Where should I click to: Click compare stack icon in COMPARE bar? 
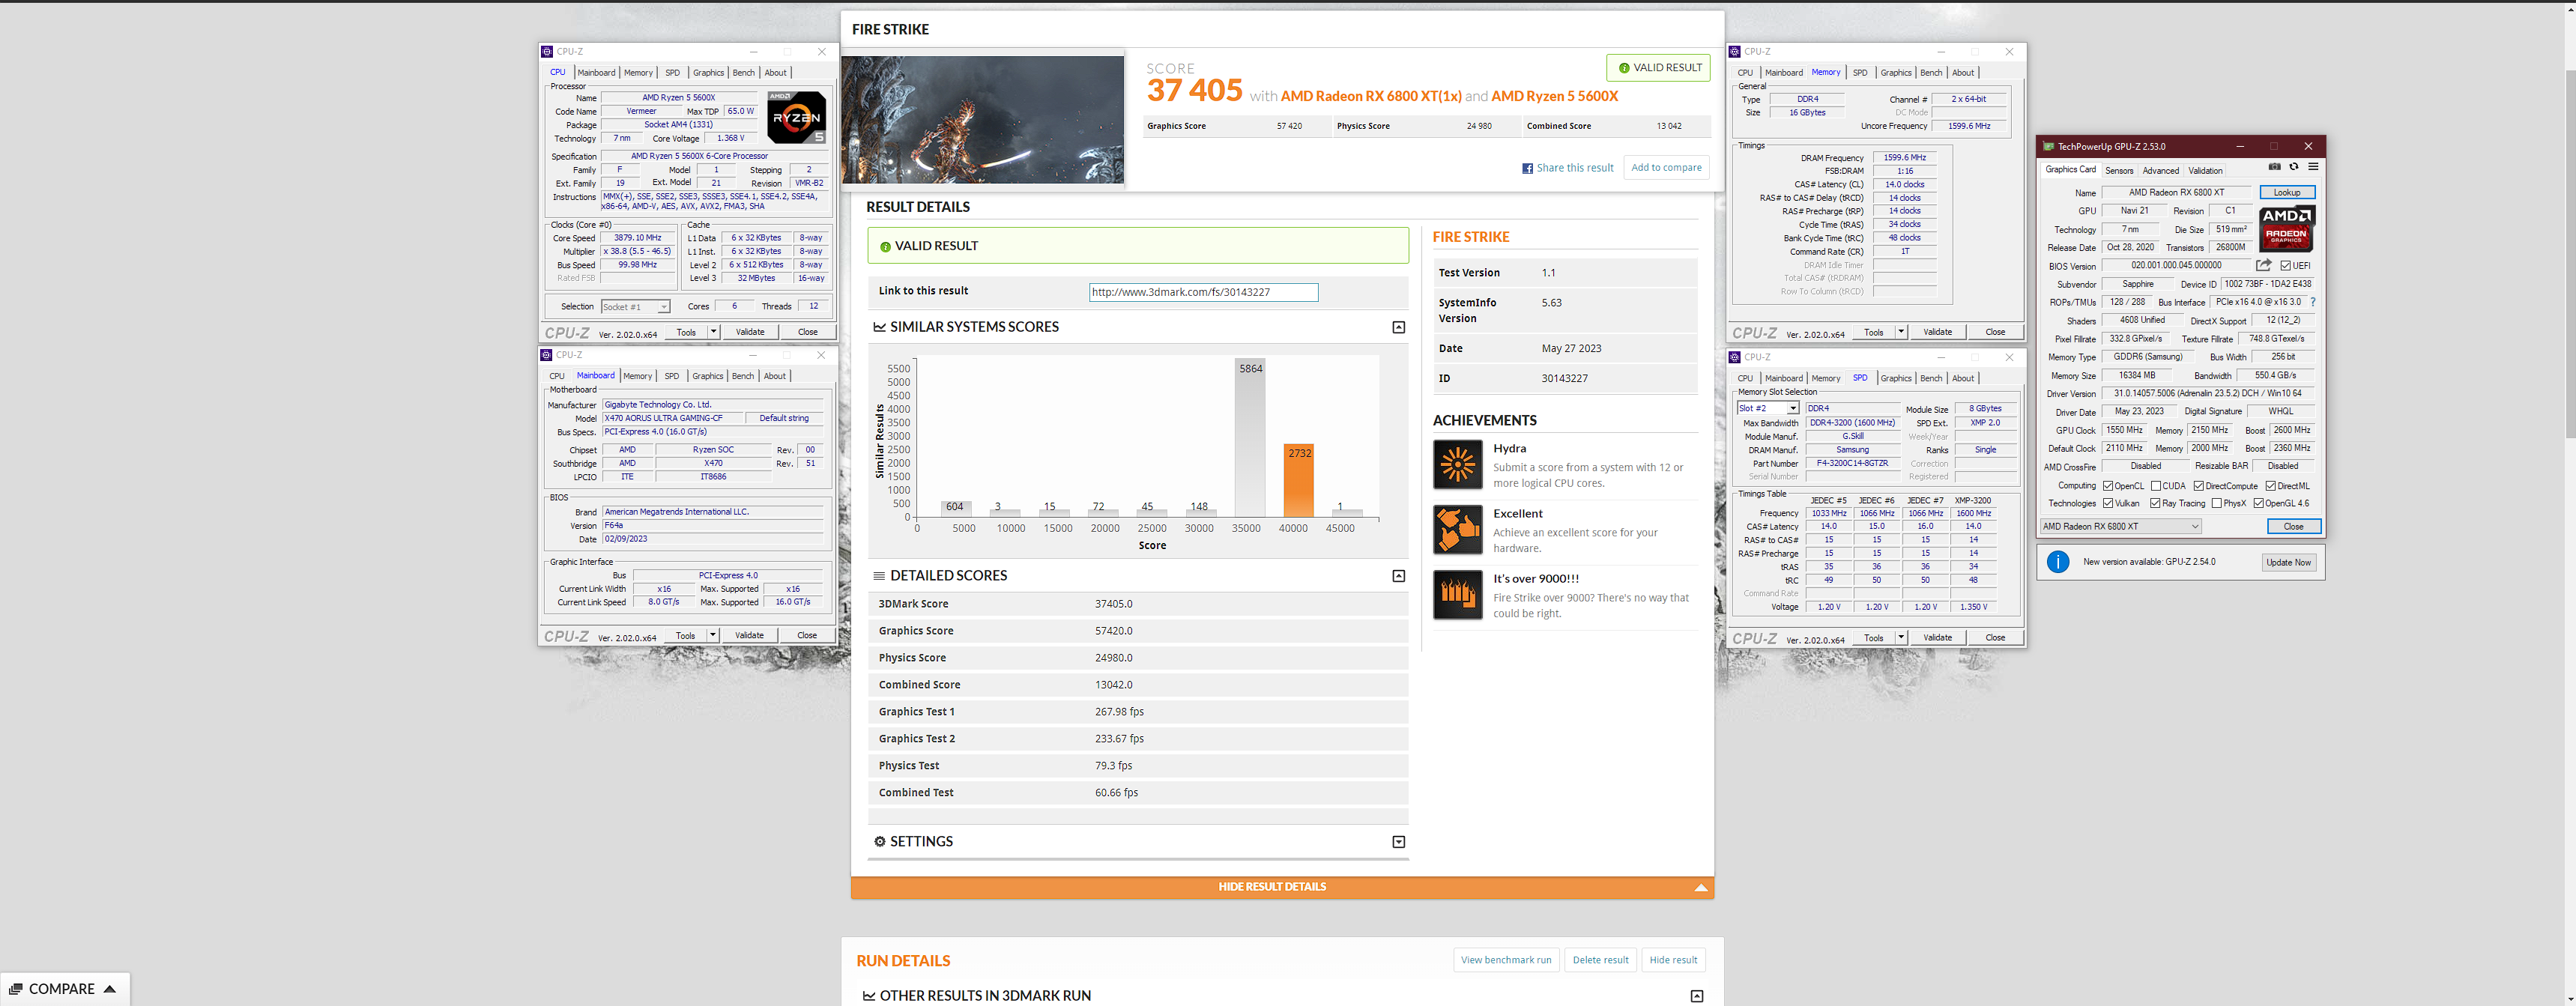[x=16, y=989]
